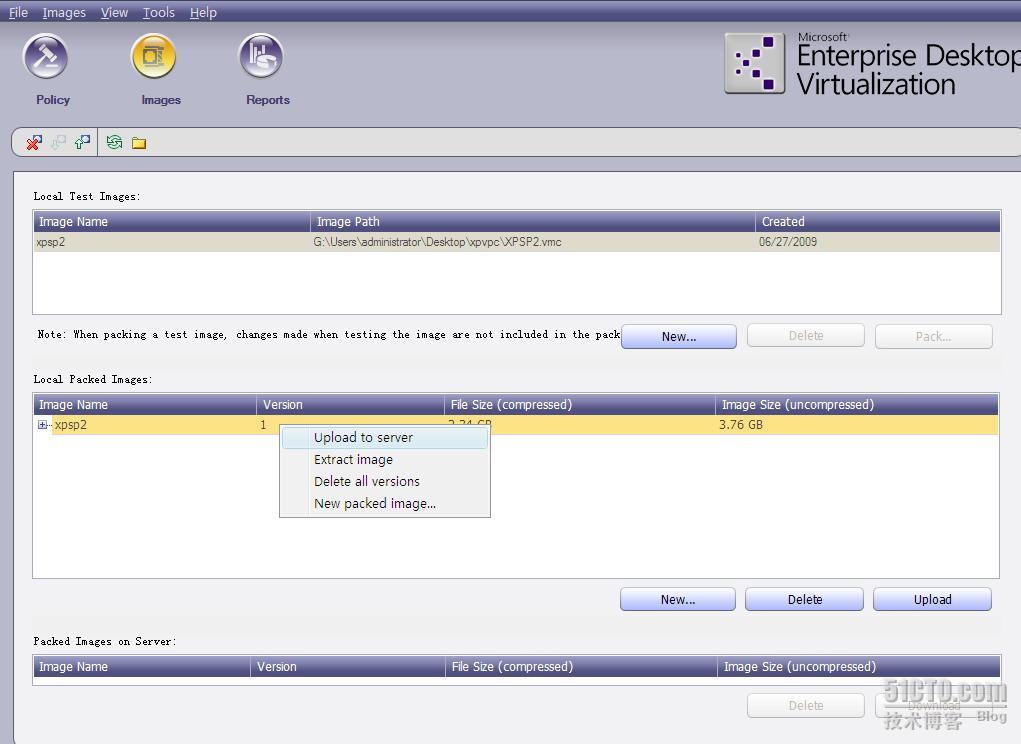Open the File menu
The width and height of the screenshot is (1021, 744).
18,12
